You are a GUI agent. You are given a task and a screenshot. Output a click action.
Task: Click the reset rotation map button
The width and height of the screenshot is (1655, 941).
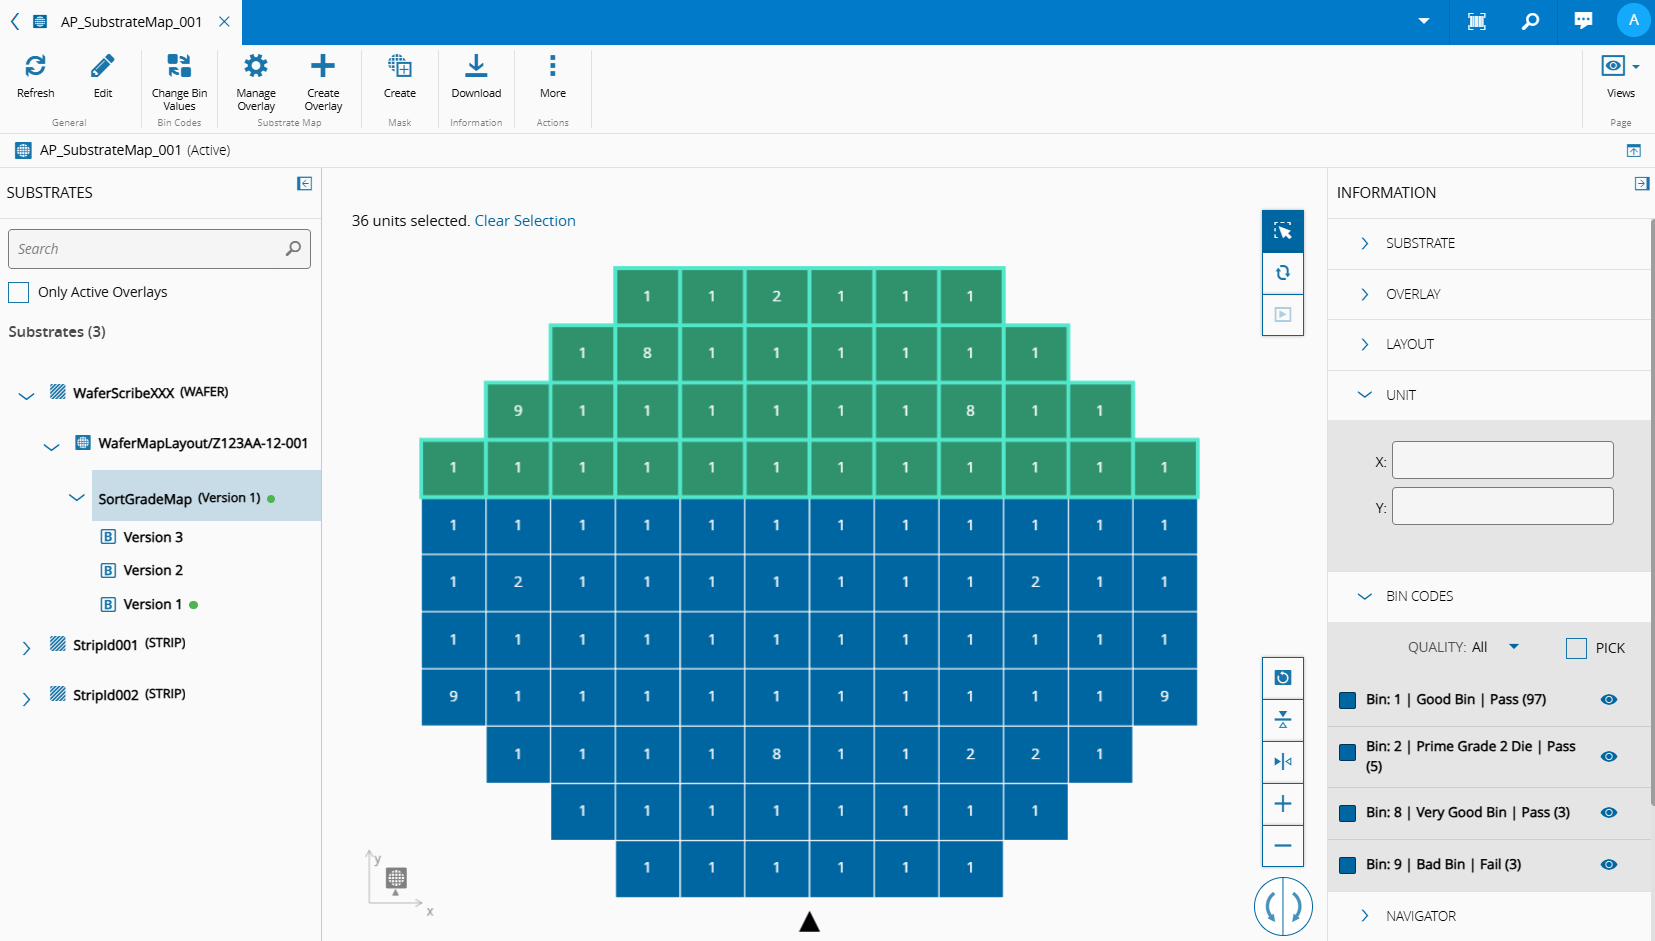pos(1283,678)
